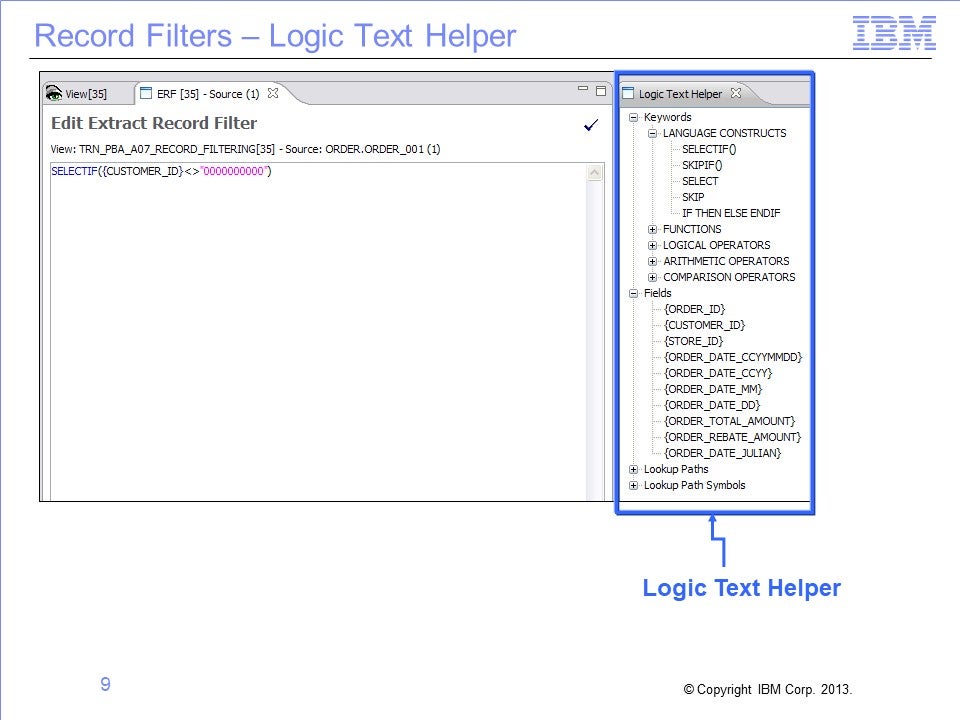Screen dimensions: 960x720
Task: Maximize the editor pane
Action: (601, 91)
